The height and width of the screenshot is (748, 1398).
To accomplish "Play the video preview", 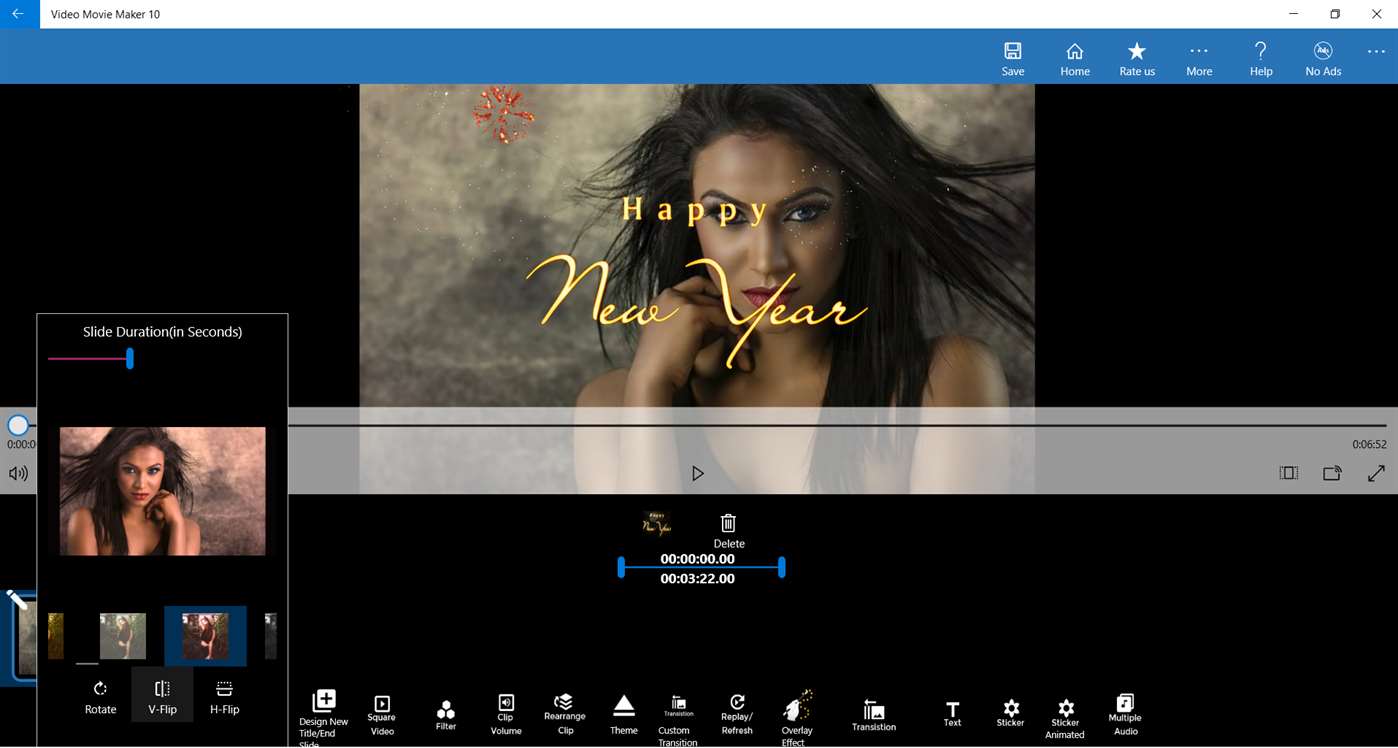I will pos(698,473).
